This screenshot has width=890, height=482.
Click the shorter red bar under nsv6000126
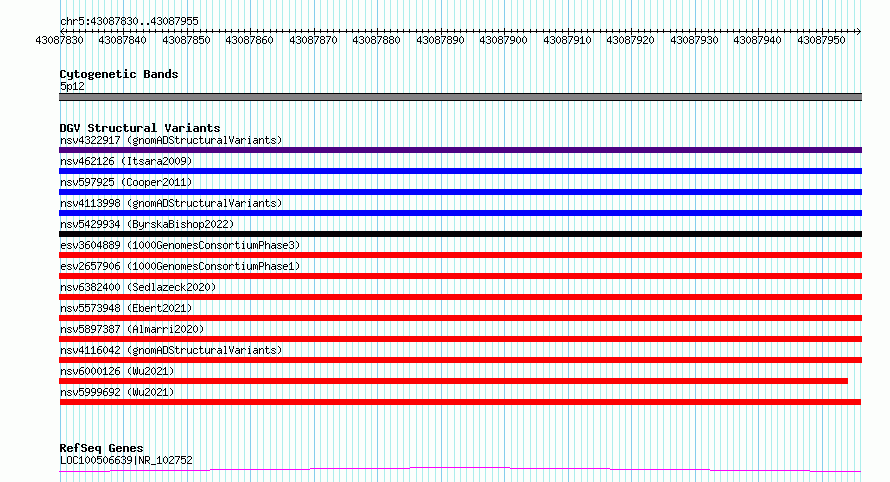coord(454,381)
